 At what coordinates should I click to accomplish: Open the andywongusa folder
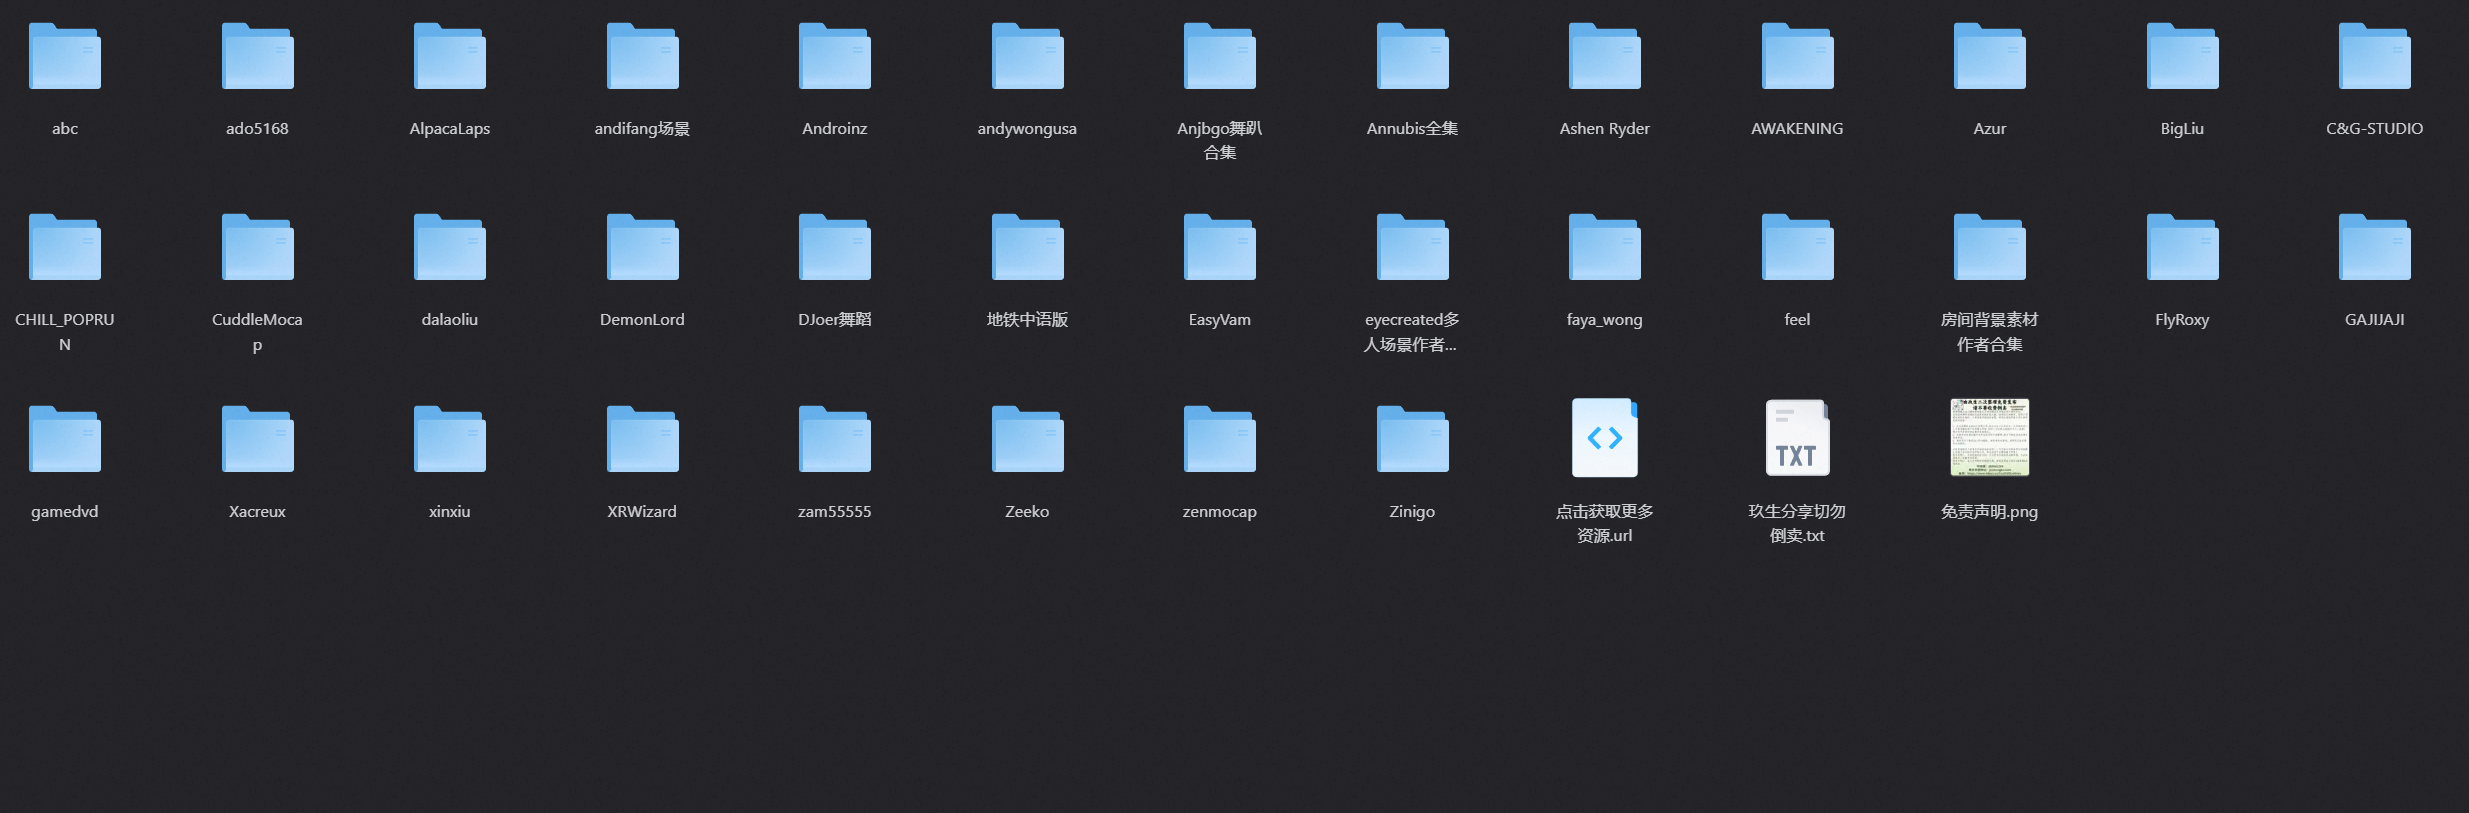(x=1027, y=56)
